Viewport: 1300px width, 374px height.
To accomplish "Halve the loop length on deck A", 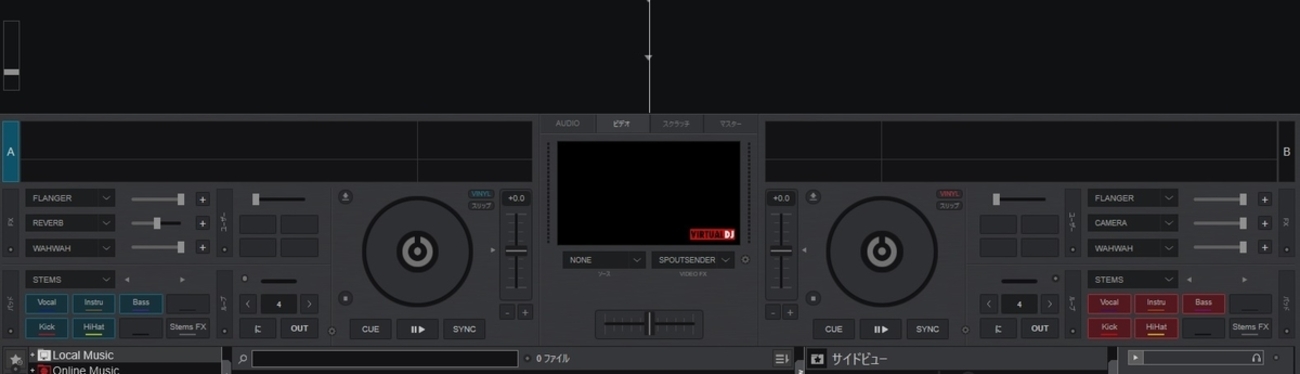I will pos(249,304).
